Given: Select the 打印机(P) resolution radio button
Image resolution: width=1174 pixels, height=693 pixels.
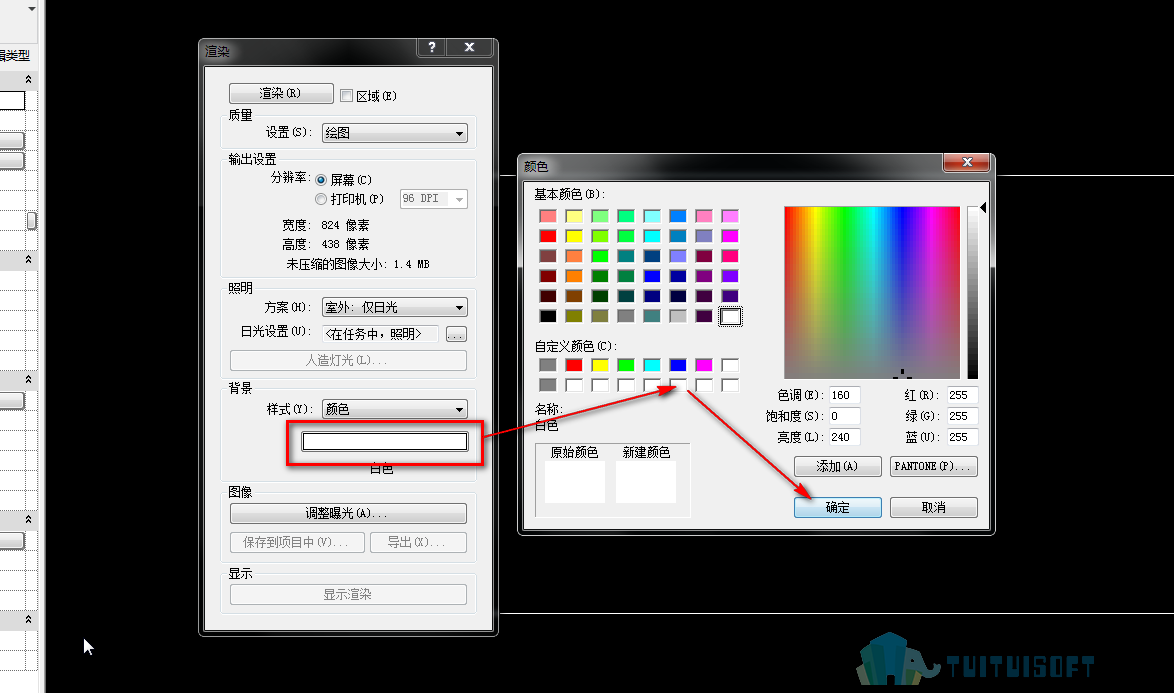Looking at the screenshot, I should coord(321,199).
